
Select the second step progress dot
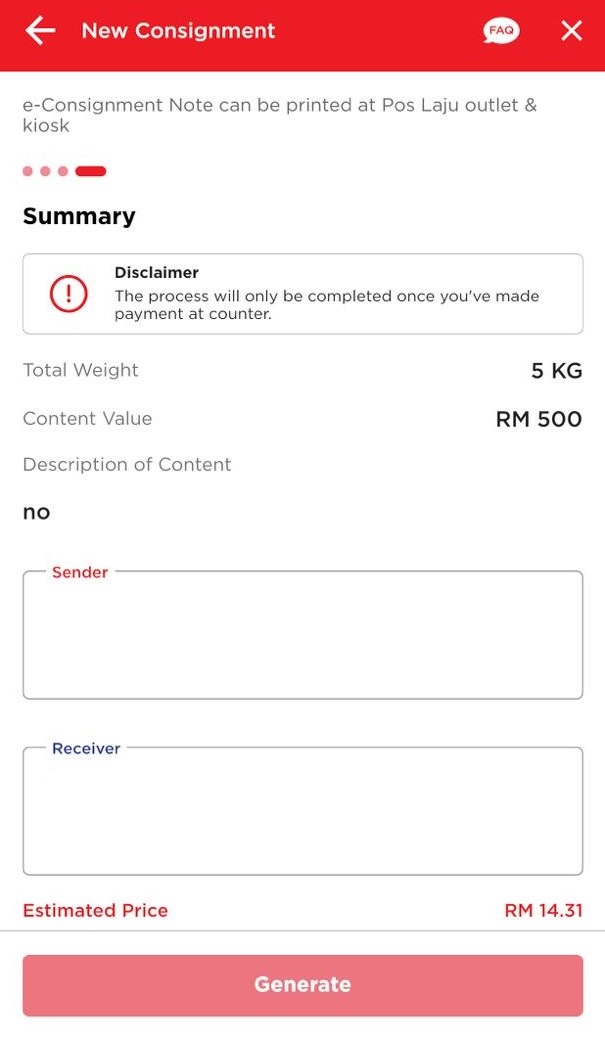(45, 171)
